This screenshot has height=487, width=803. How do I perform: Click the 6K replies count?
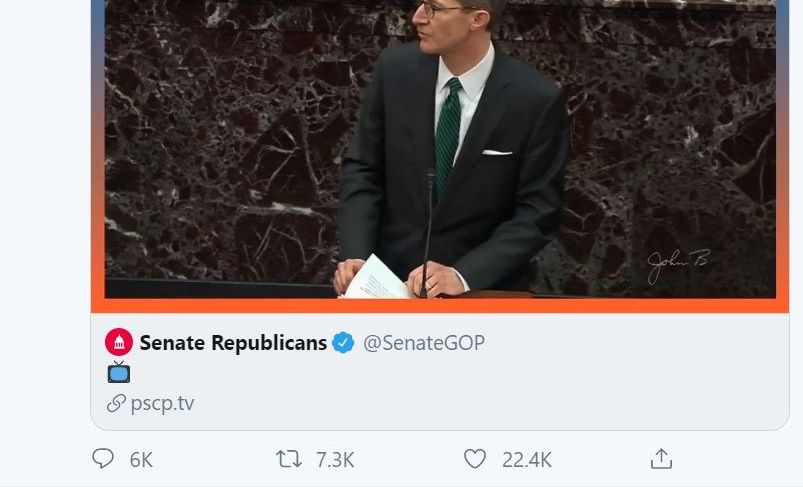click(x=141, y=459)
